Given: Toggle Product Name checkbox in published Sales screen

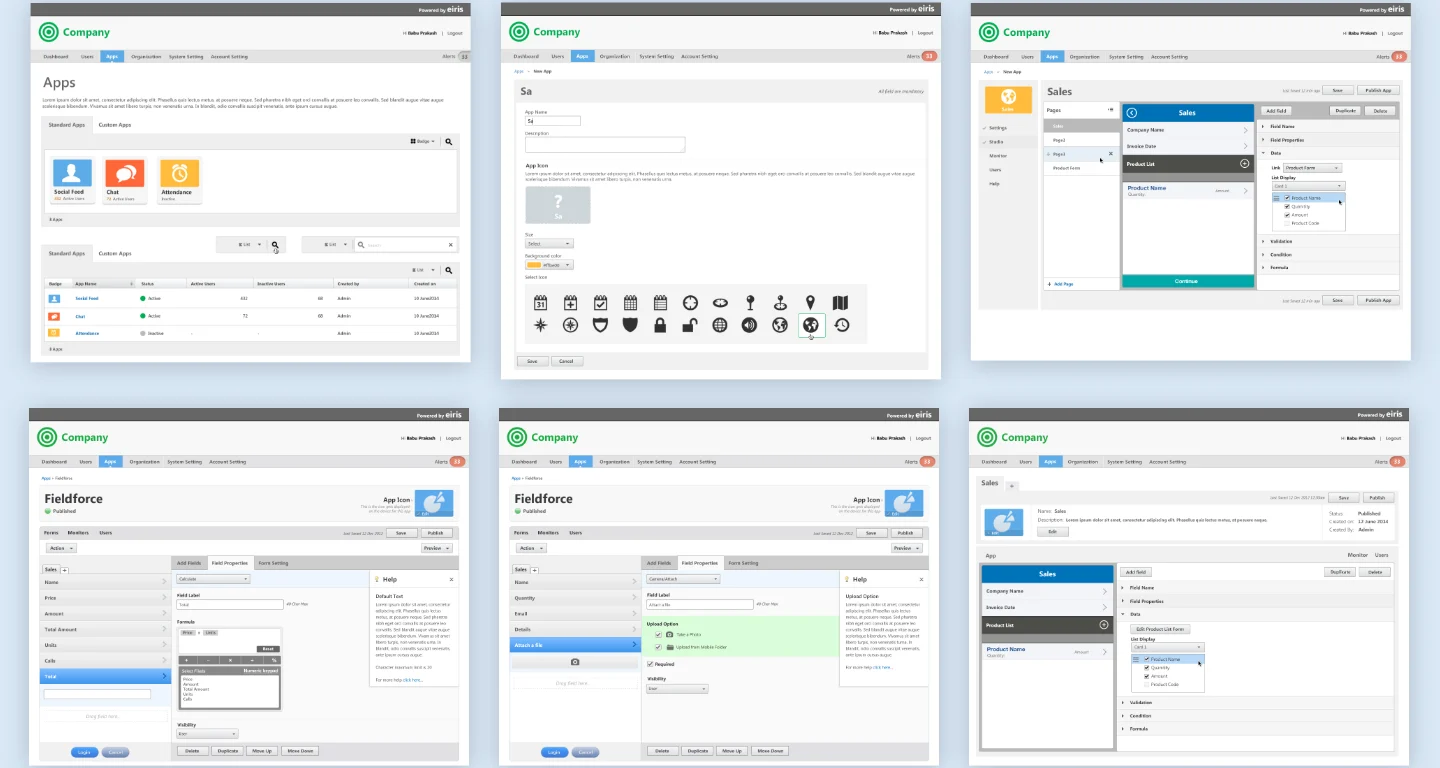Looking at the screenshot, I should coord(1146,660).
